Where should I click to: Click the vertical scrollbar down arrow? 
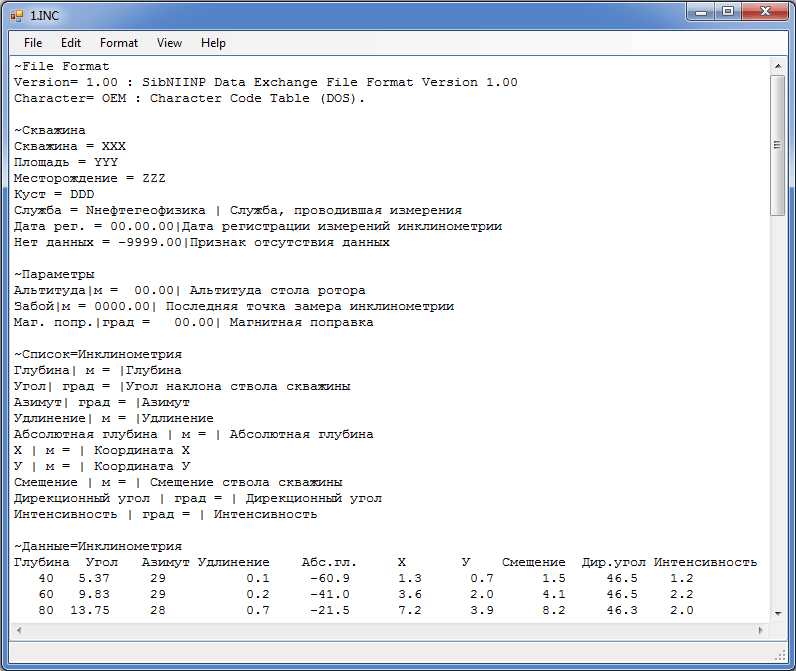click(777, 612)
